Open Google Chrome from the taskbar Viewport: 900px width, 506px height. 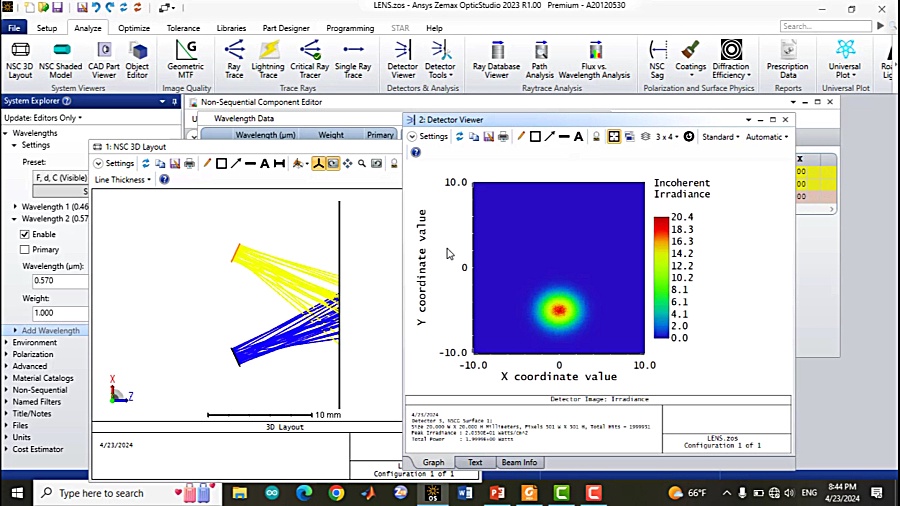click(x=336, y=493)
